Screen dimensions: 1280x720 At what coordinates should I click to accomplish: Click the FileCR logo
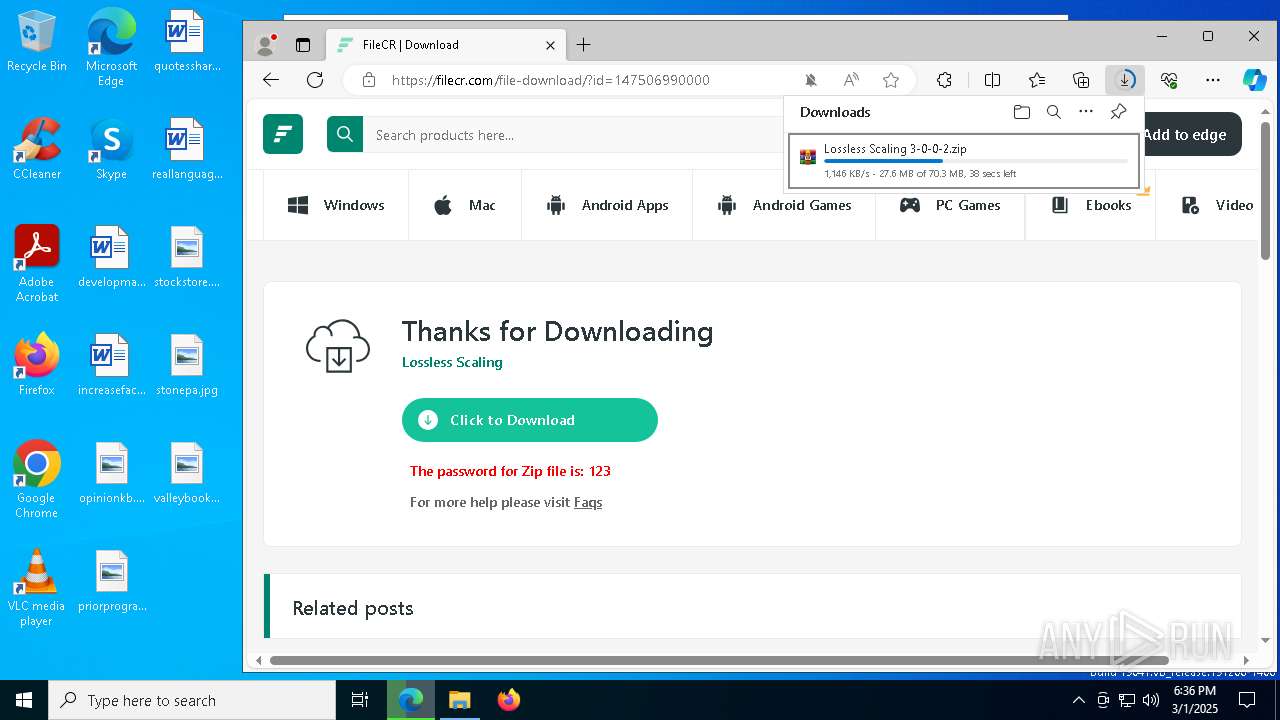283,134
